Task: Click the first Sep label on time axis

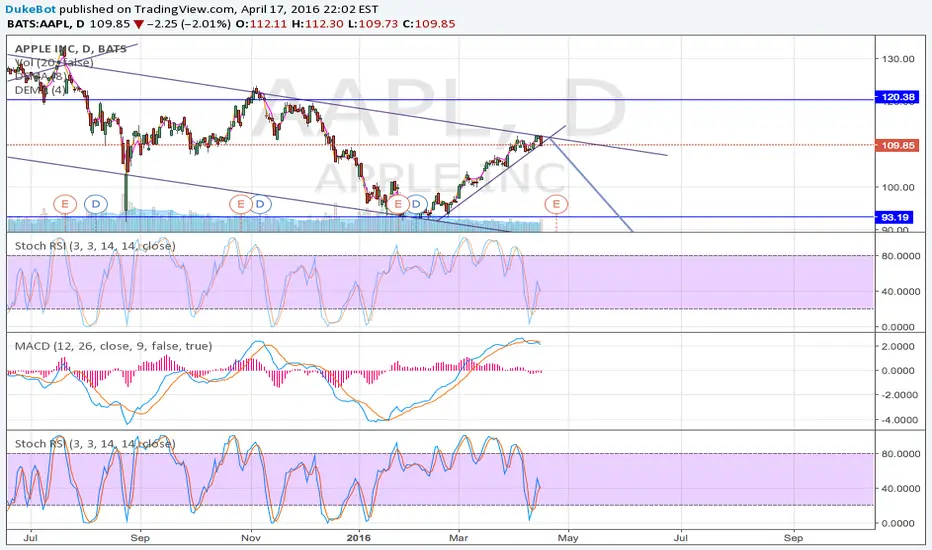Action: [140, 538]
